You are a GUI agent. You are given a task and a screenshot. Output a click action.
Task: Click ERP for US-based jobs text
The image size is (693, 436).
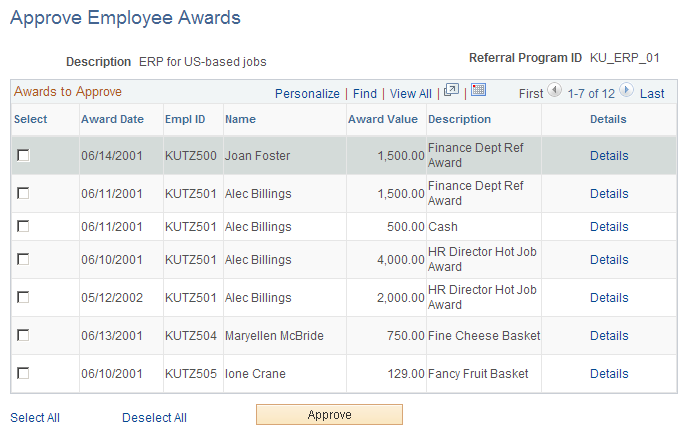202,61
